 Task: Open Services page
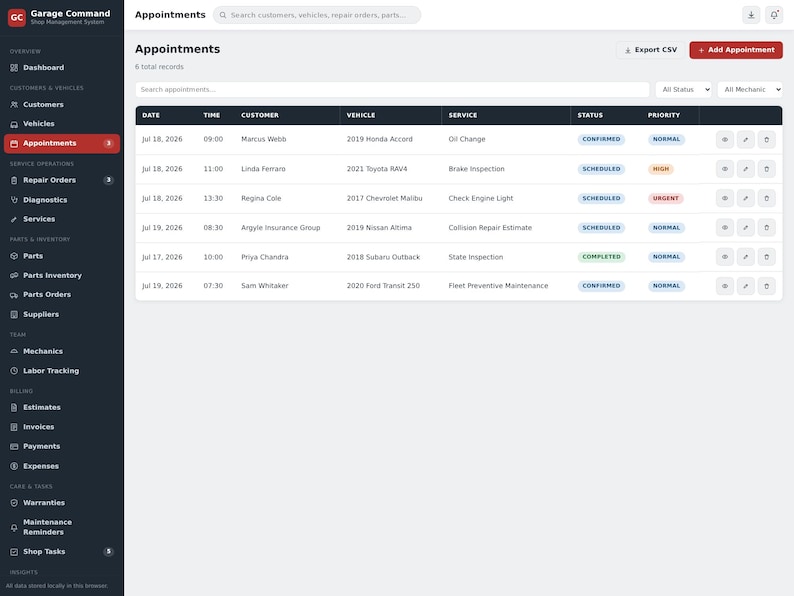pos(62,219)
